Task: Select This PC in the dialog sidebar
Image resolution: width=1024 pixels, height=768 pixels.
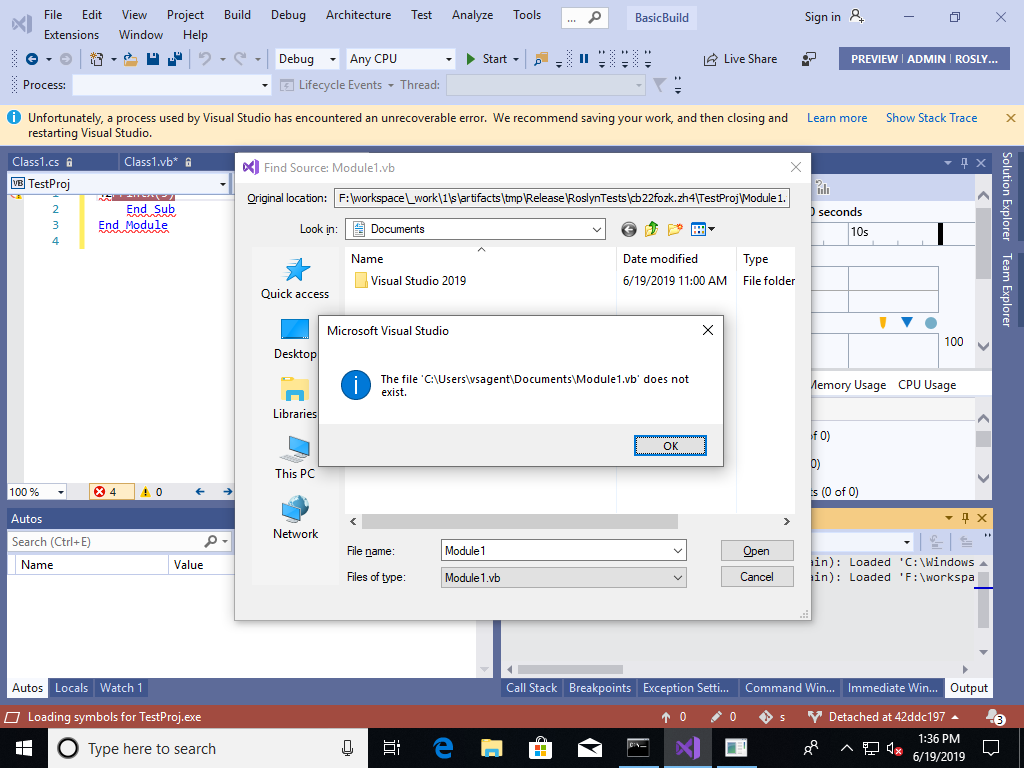Action: tap(294, 458)
